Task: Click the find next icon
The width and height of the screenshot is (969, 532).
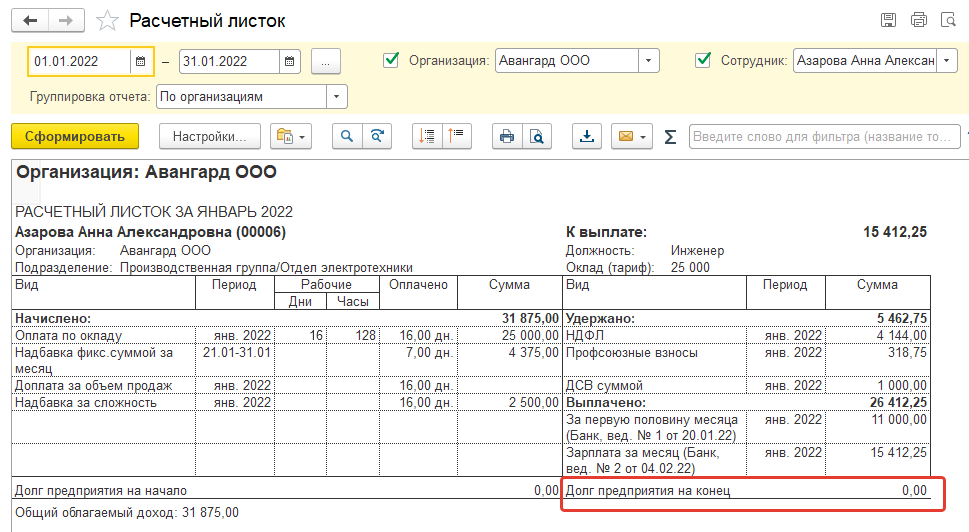Action: pyautogui.click(x=377, y=137)
